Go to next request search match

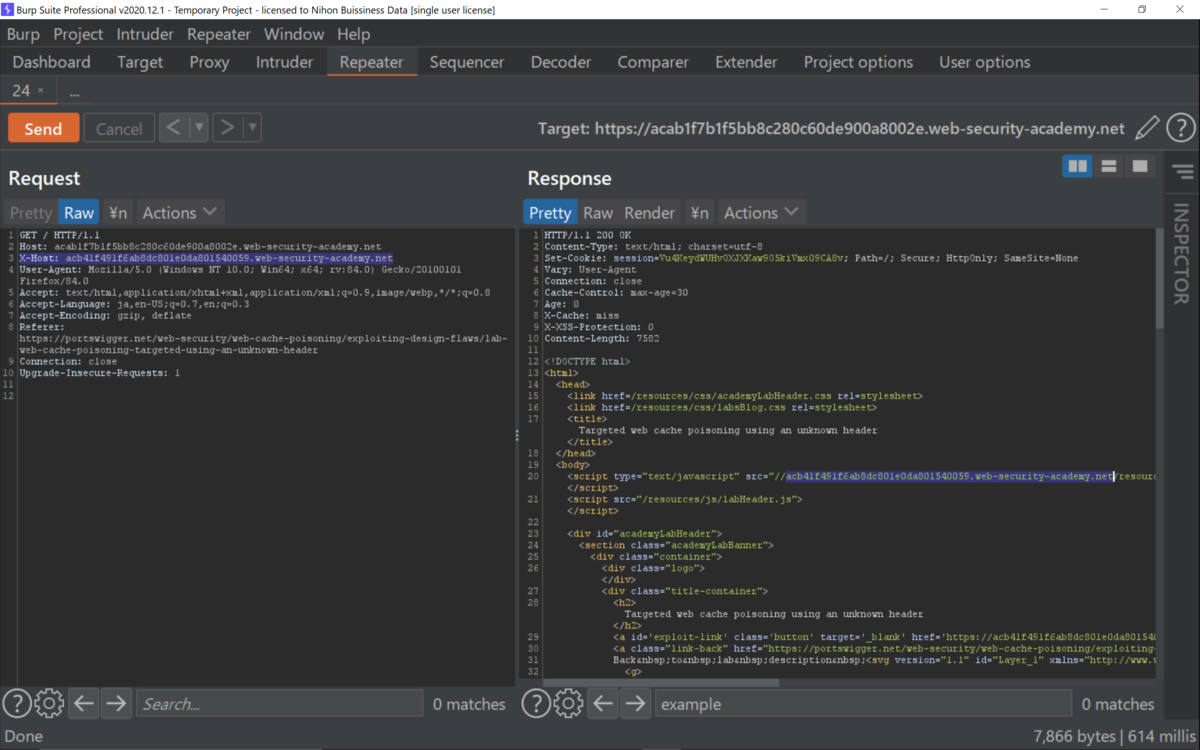click(x=116, y=704)
